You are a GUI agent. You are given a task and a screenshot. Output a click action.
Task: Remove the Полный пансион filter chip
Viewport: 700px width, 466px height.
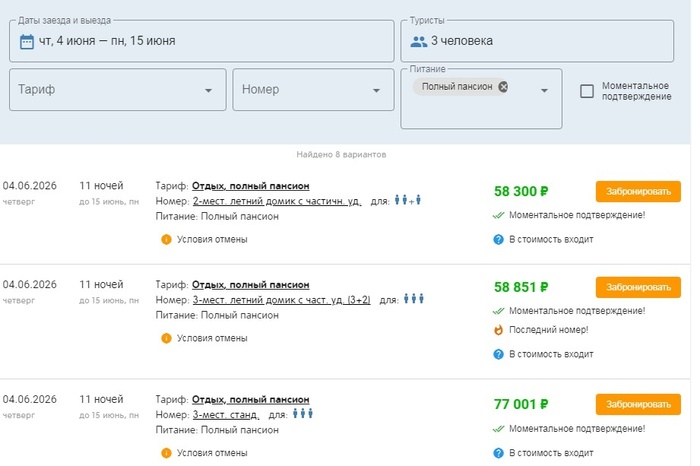click(503, 87)
